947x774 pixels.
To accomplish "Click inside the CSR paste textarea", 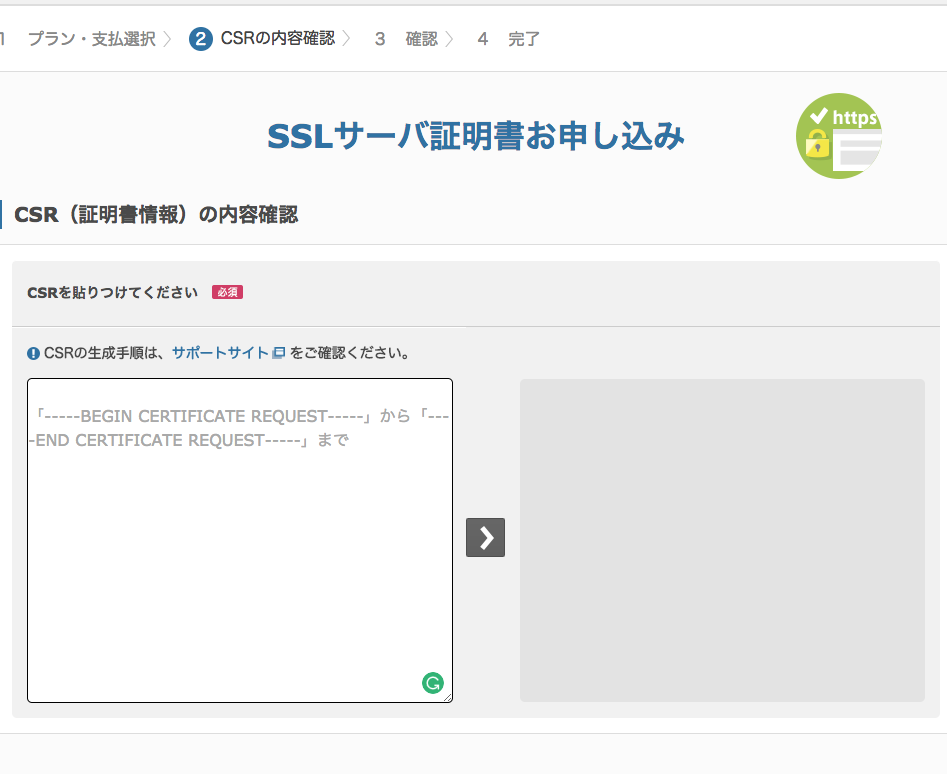I will click(x=240, y=540).
